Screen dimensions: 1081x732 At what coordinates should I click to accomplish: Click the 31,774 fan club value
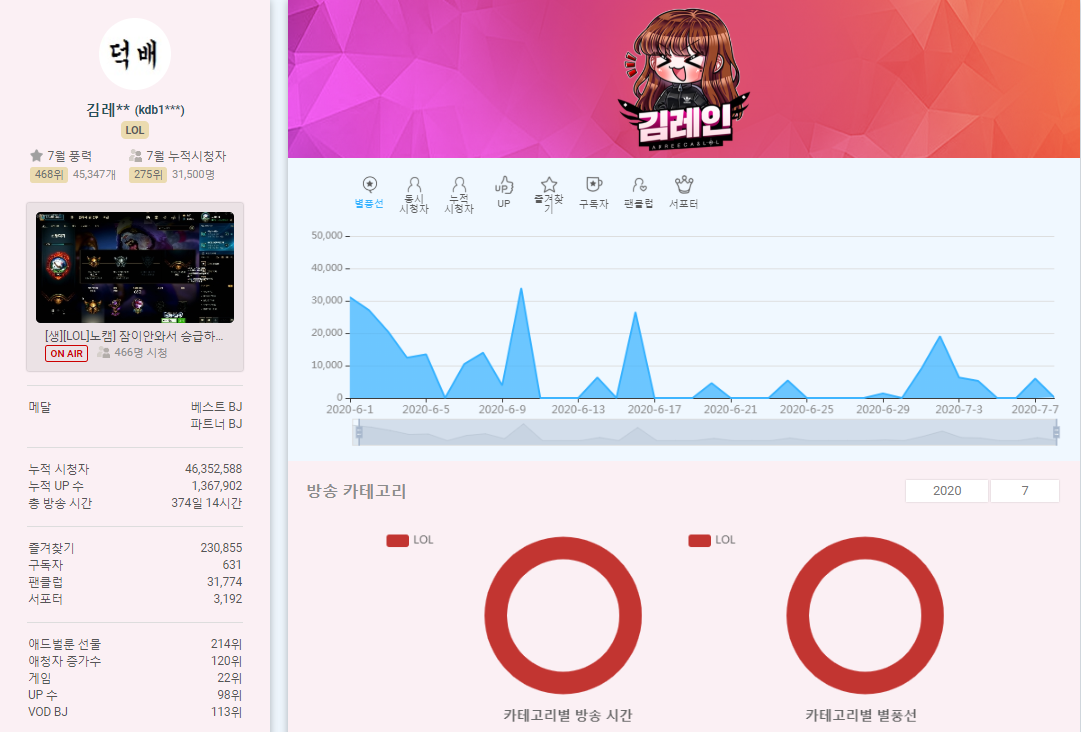point(225,582)
